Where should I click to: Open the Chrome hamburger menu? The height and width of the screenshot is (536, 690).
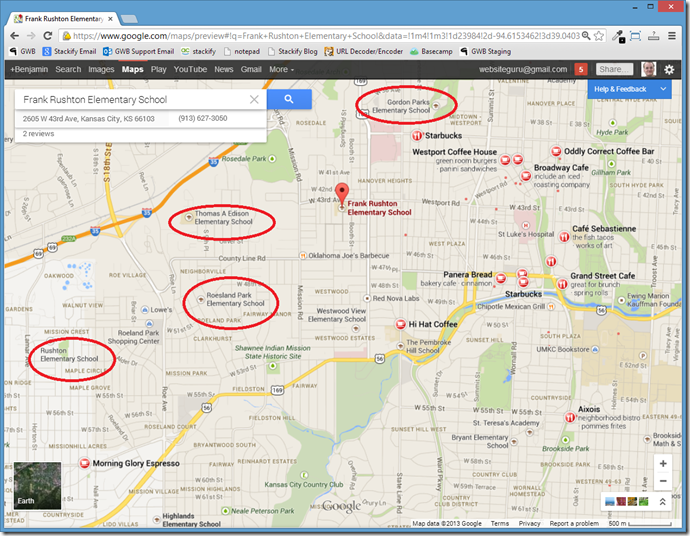pos(672,36)
